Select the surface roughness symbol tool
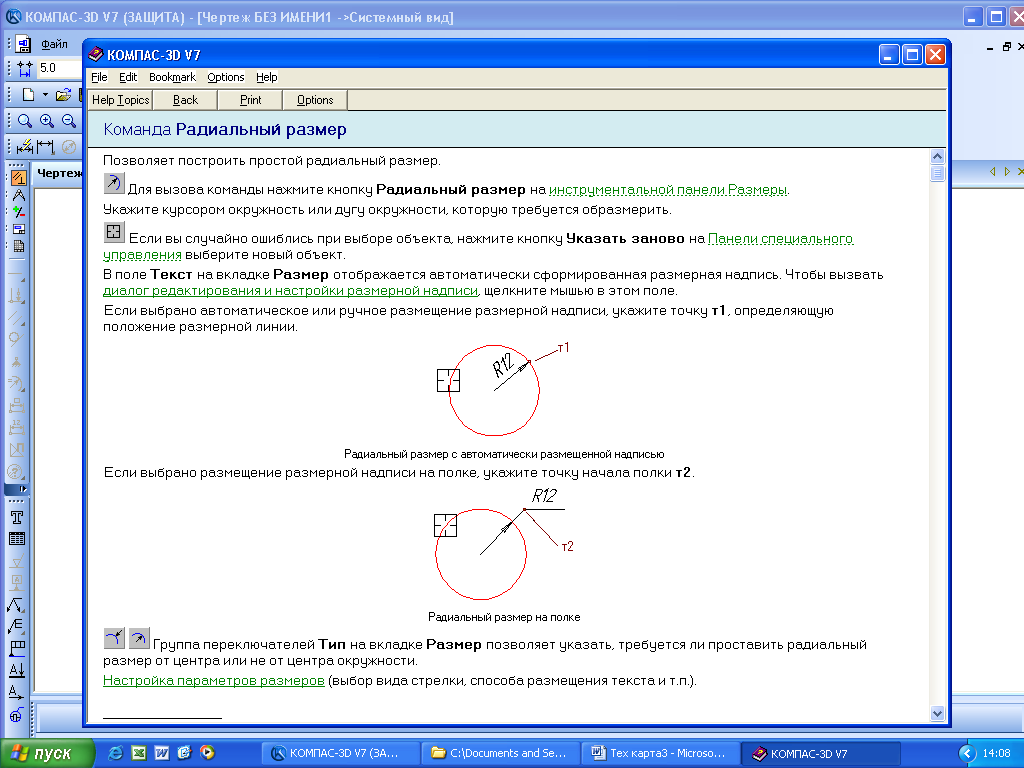Viewport: 1024px width, 768px height. pyautogui.click(x=17, y=561)
